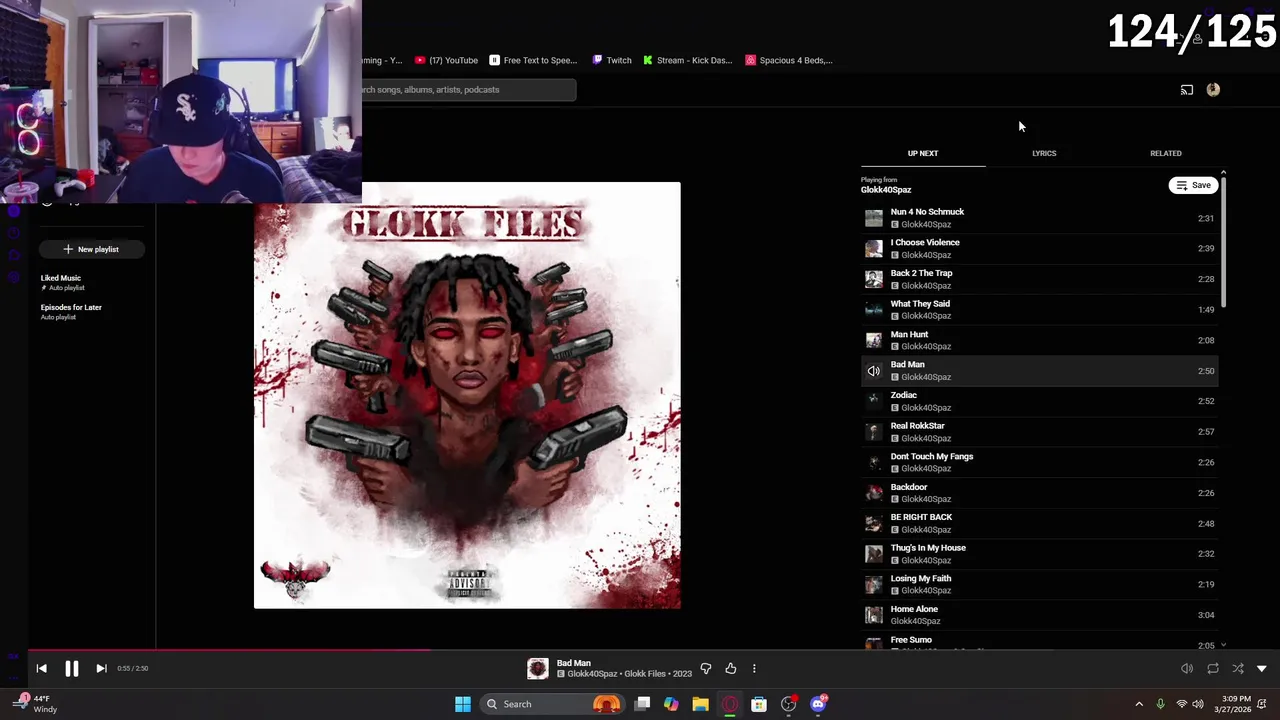Select the Thug's In My House thumbnail
This screenshot has width=1280, height=720.
874,554
